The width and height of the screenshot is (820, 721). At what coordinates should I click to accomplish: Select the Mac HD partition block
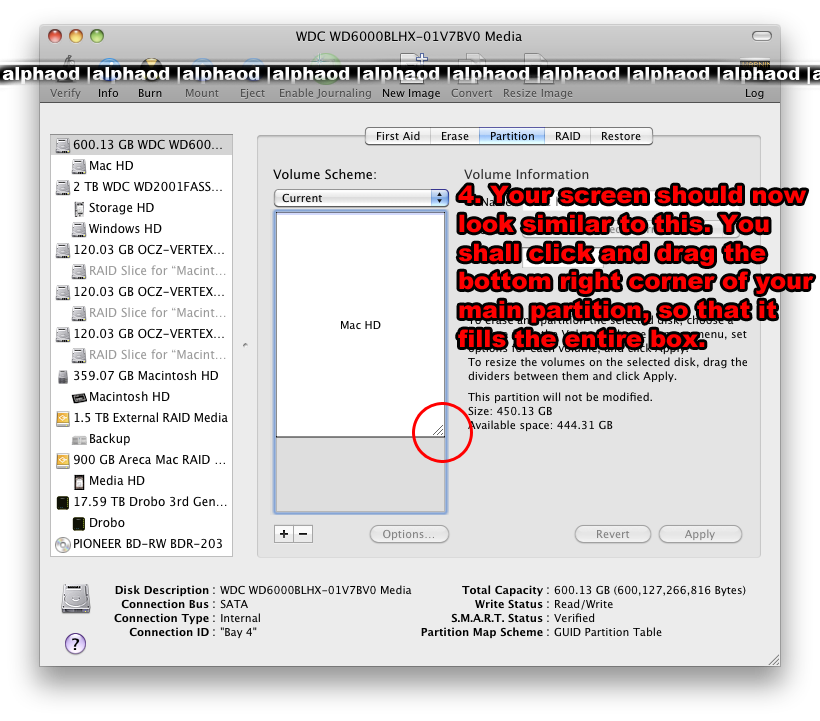pyautogui.click(x=360, y=325)
